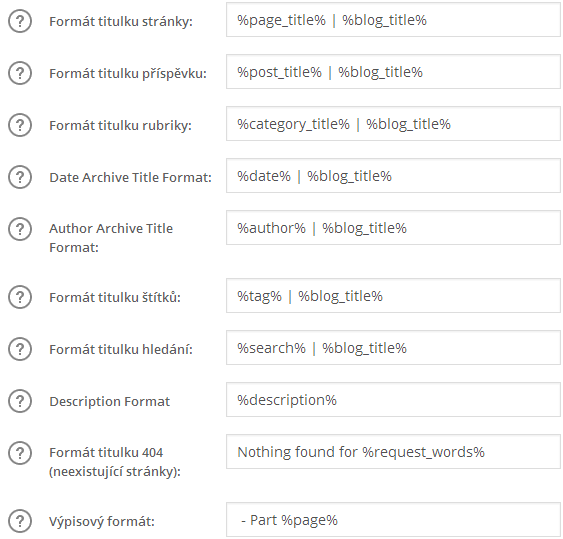Show help for Formát titulku štítků
The image size is (563, 539).
pos(20,297)
